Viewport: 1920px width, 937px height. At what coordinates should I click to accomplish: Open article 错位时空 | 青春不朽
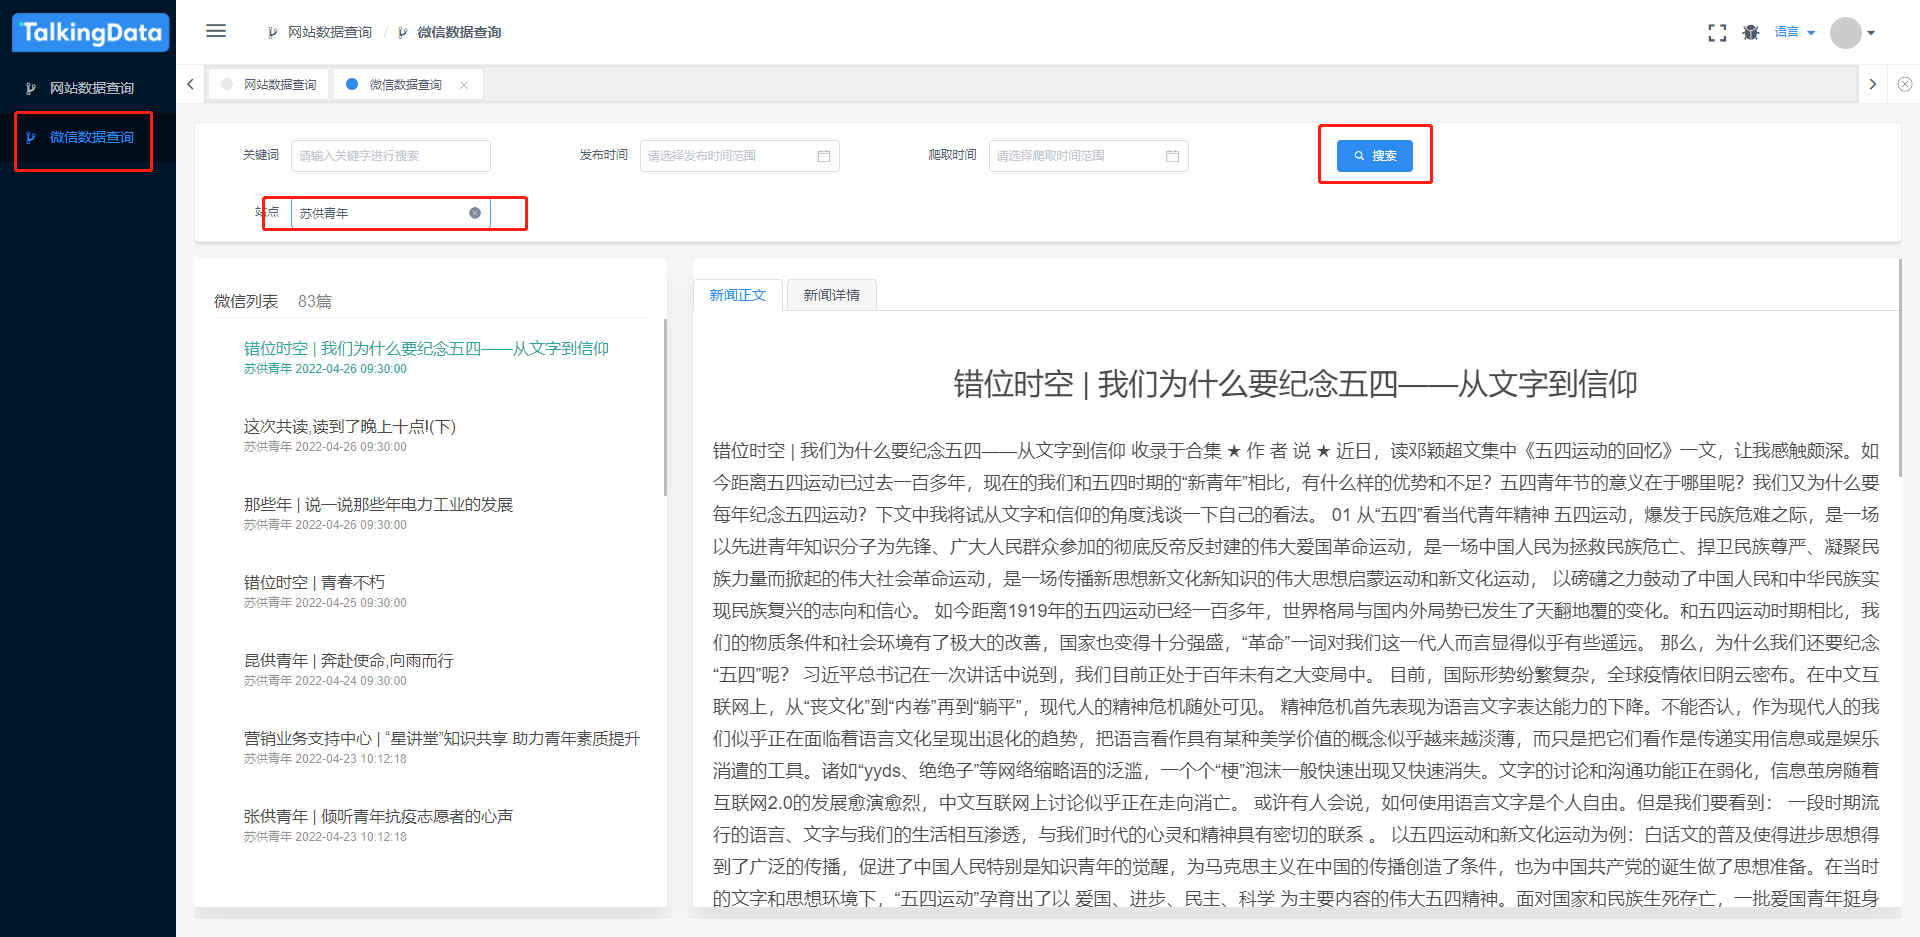click(x=314, y=583)
